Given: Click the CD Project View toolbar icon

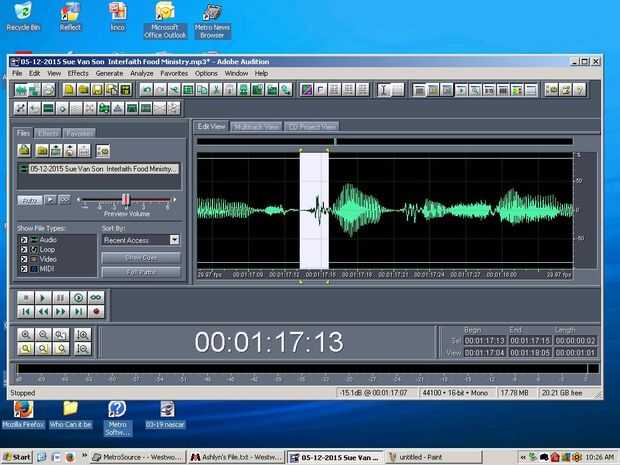Looking at the screenshot, I should pyautogui.click(x=49, y=90).
